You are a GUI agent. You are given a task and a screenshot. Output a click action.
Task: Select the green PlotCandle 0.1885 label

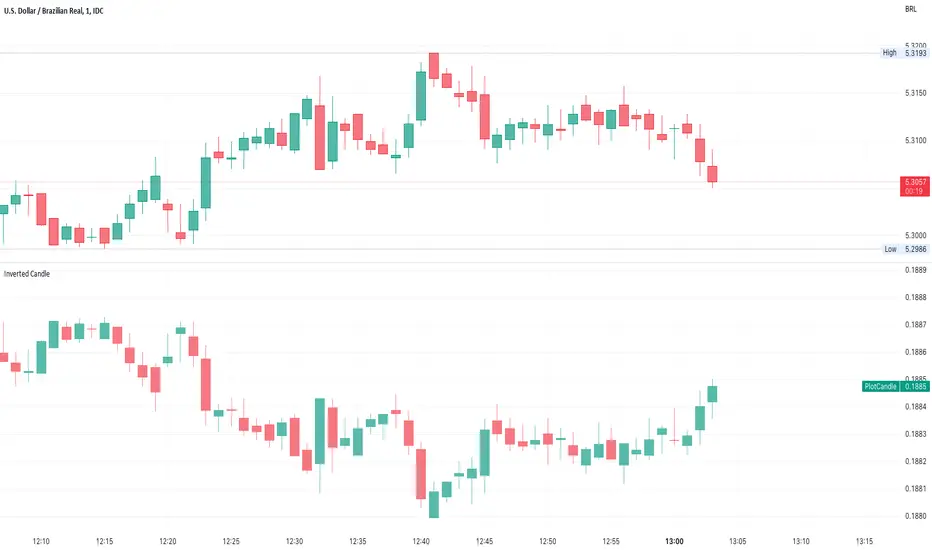click(895, 385)
